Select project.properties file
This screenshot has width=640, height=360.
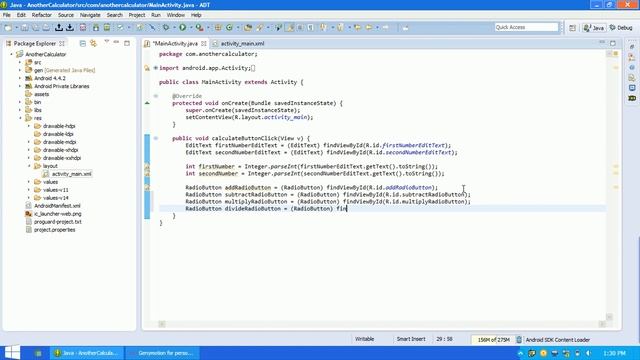click(54, 230)
